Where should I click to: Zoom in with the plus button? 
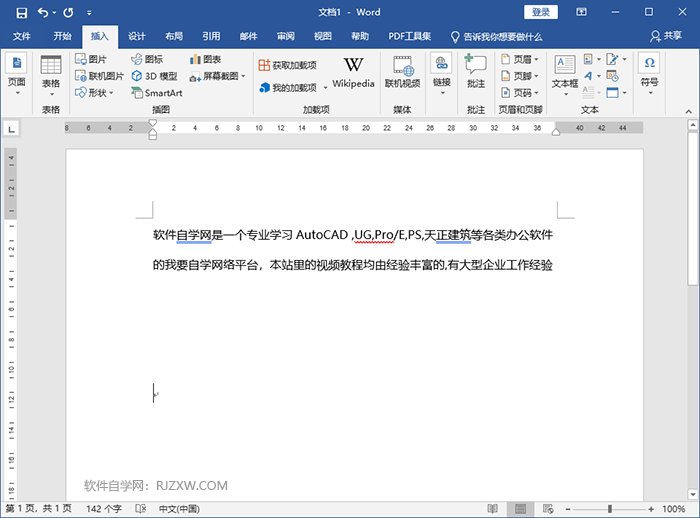click(651, 509)
